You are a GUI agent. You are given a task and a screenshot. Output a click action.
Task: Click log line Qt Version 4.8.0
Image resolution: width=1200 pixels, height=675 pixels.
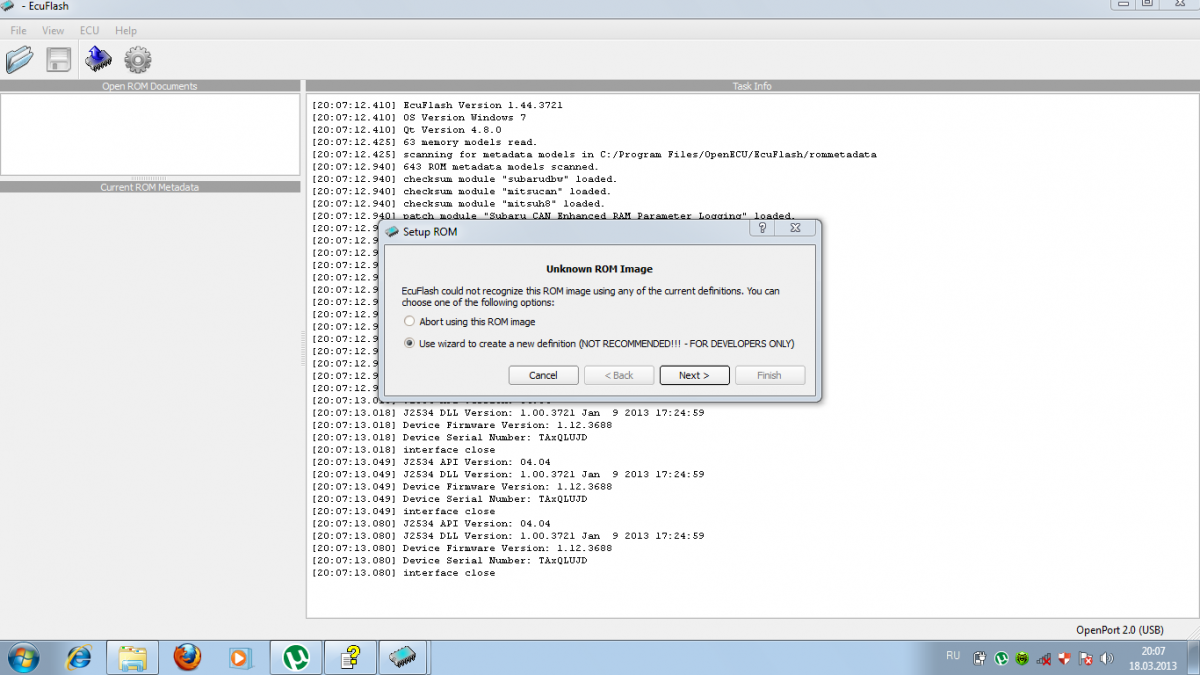coord(406,130)
